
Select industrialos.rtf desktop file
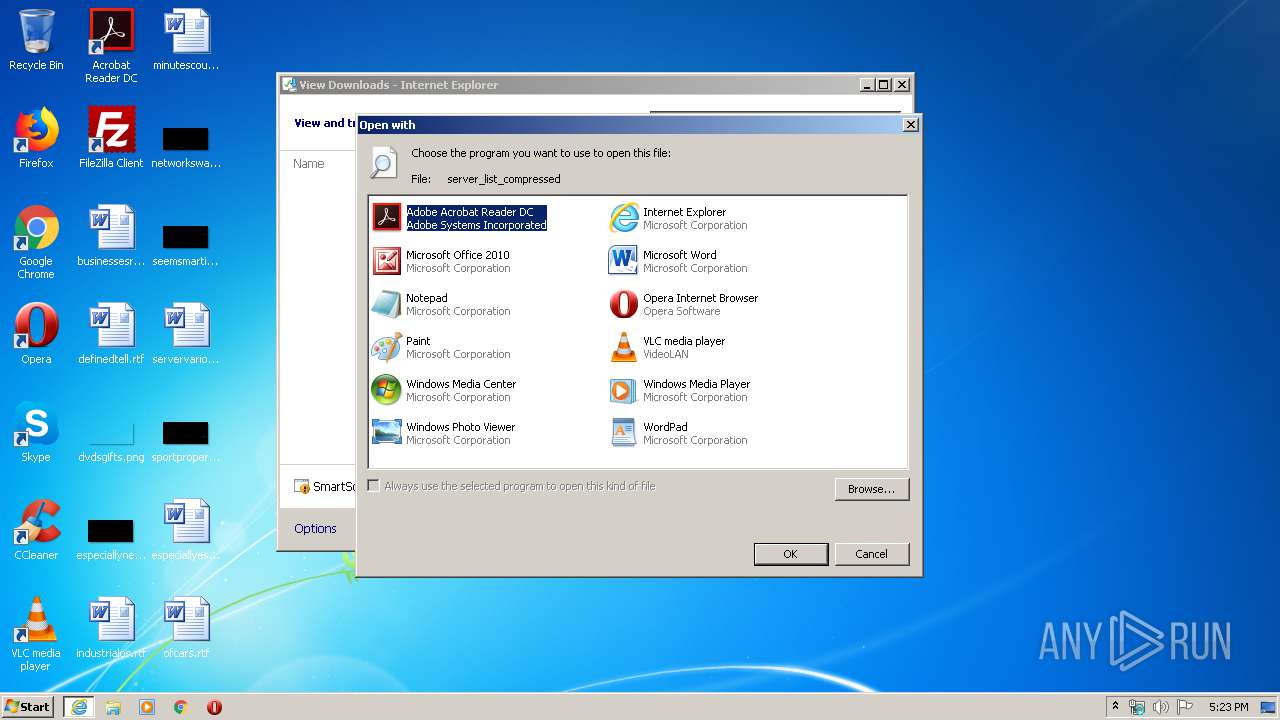111,628
